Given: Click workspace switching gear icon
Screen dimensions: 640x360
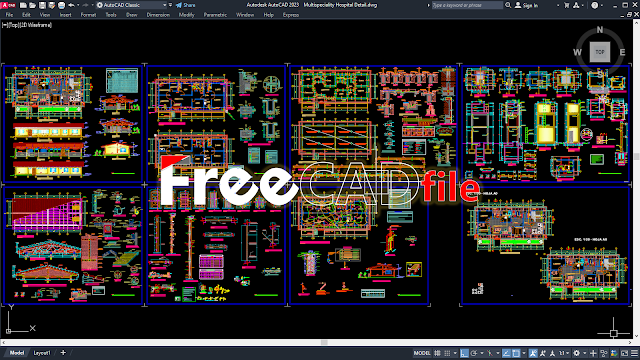Looking at the screenshot, I should pos(577,353).
